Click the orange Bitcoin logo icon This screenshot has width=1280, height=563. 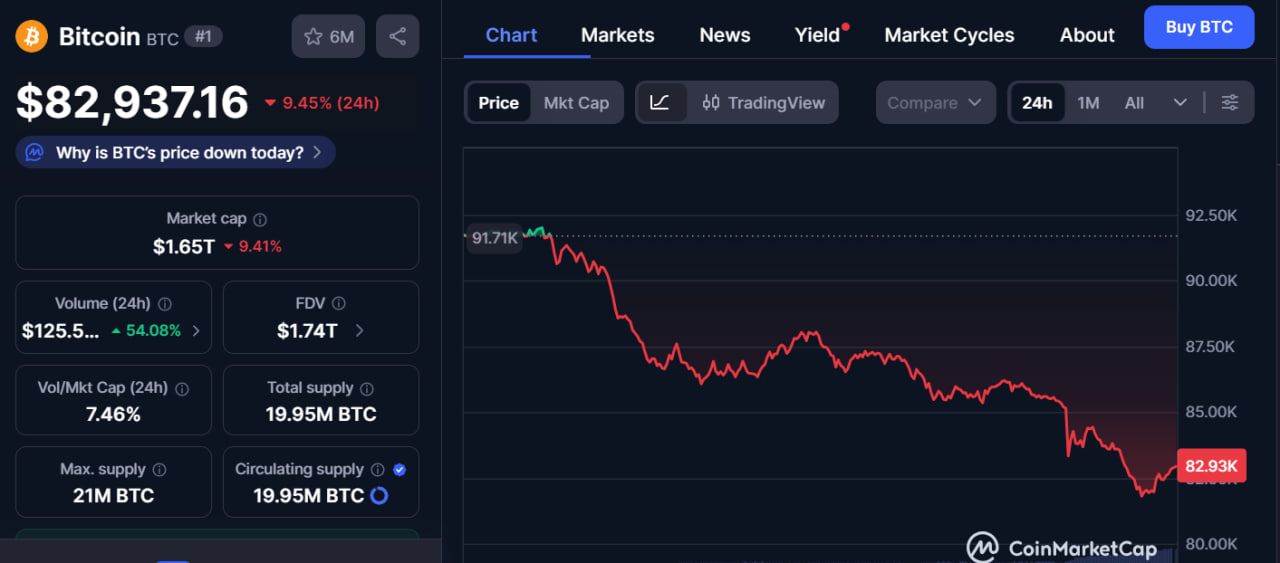[x=32, y=37]
